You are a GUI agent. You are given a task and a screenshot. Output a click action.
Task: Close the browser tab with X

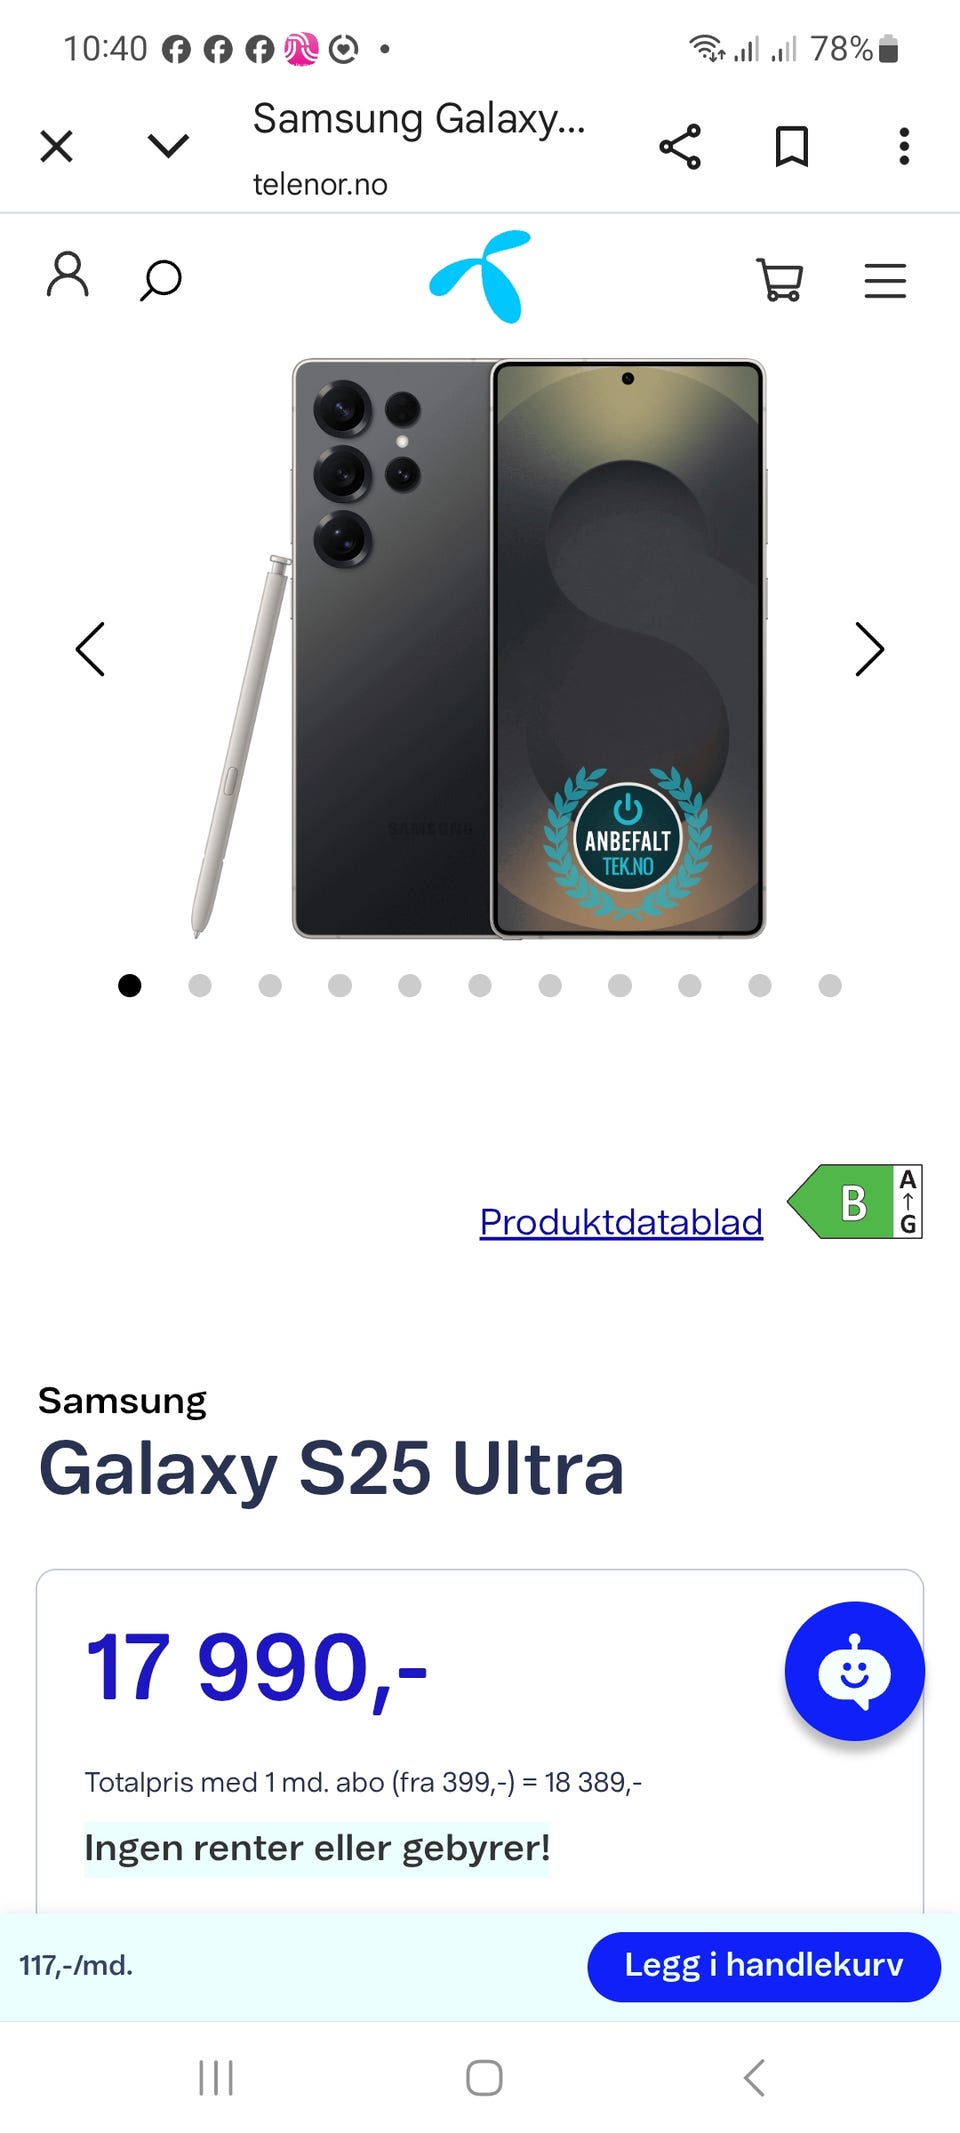coord(57,146)
